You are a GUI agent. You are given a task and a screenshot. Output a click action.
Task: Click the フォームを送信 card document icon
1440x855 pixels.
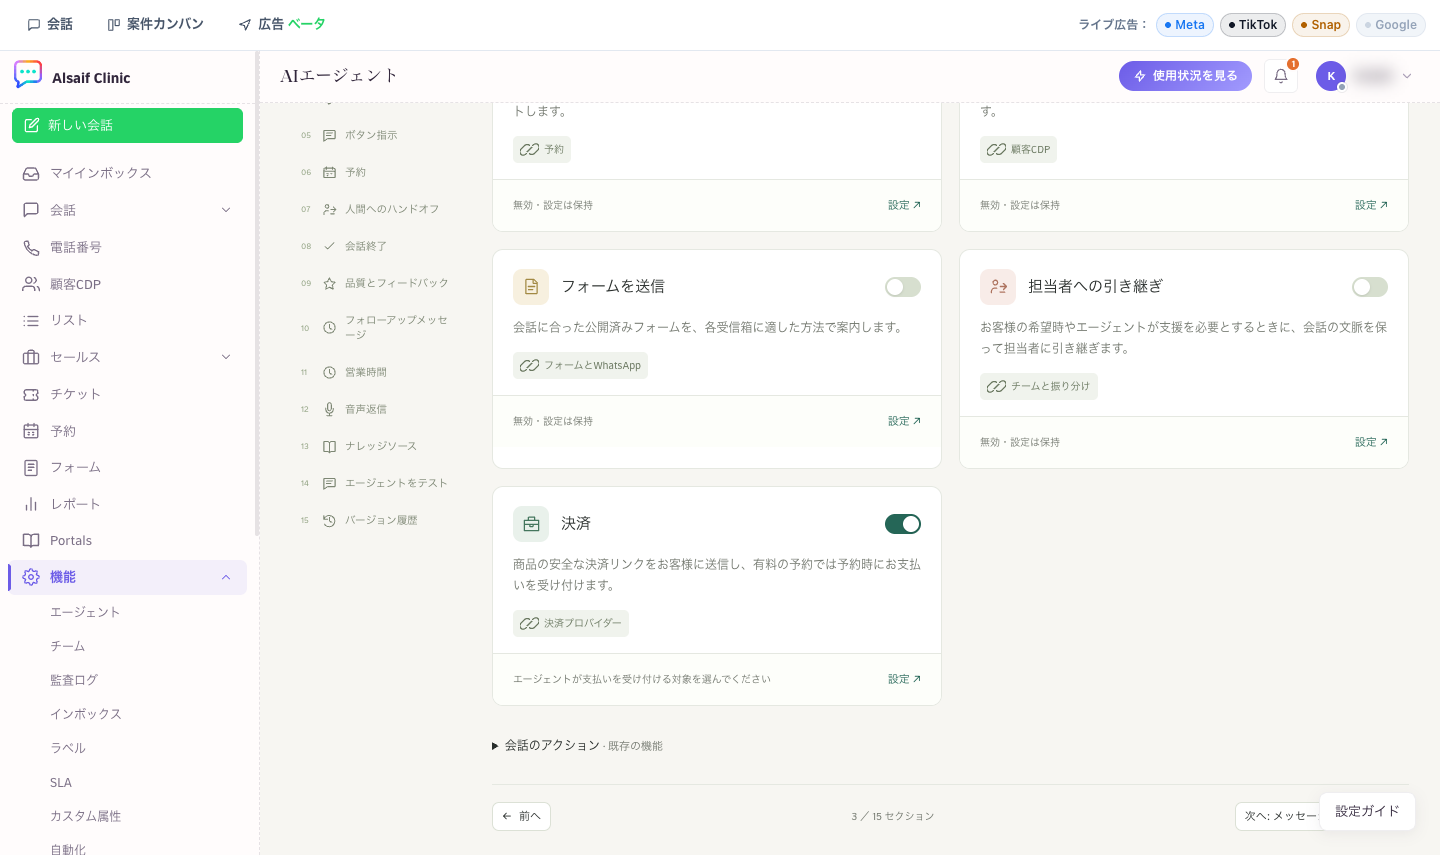[531, 287]
